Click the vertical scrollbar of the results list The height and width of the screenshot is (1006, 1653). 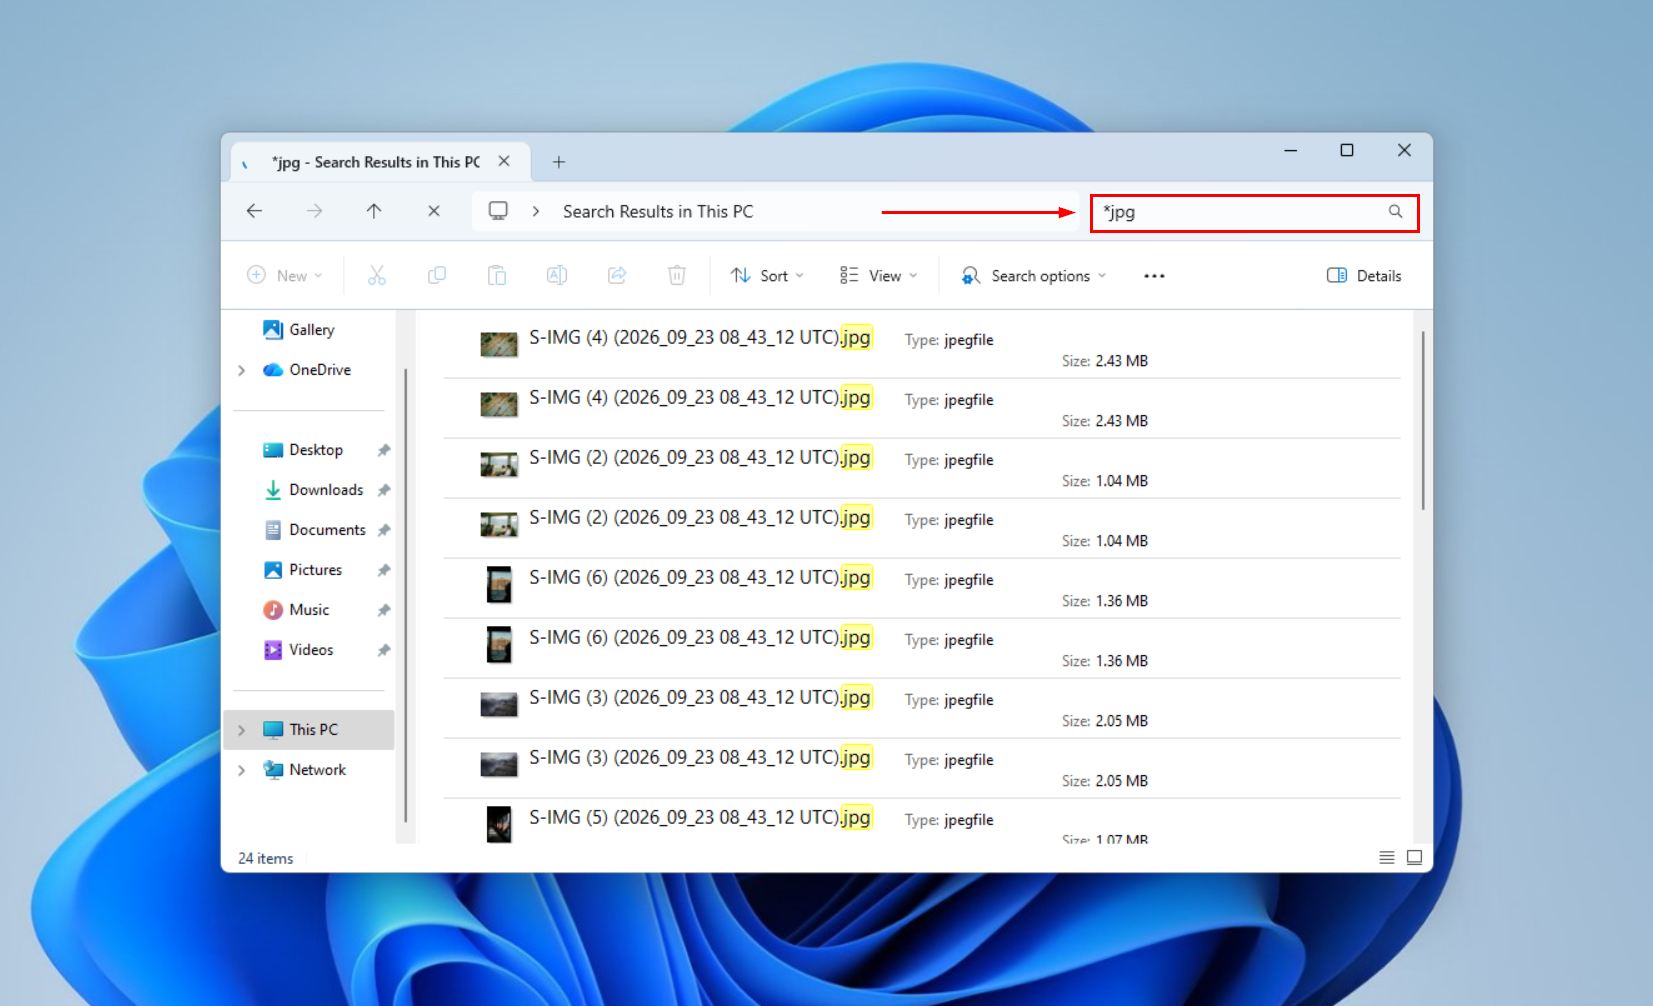click(1422, 420)
